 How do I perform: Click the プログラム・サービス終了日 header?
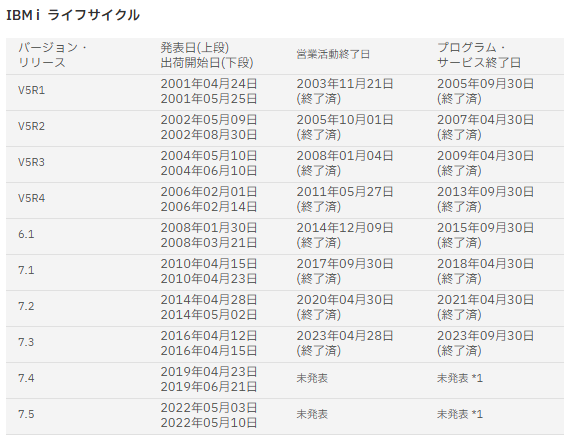[x=479, y=55]
